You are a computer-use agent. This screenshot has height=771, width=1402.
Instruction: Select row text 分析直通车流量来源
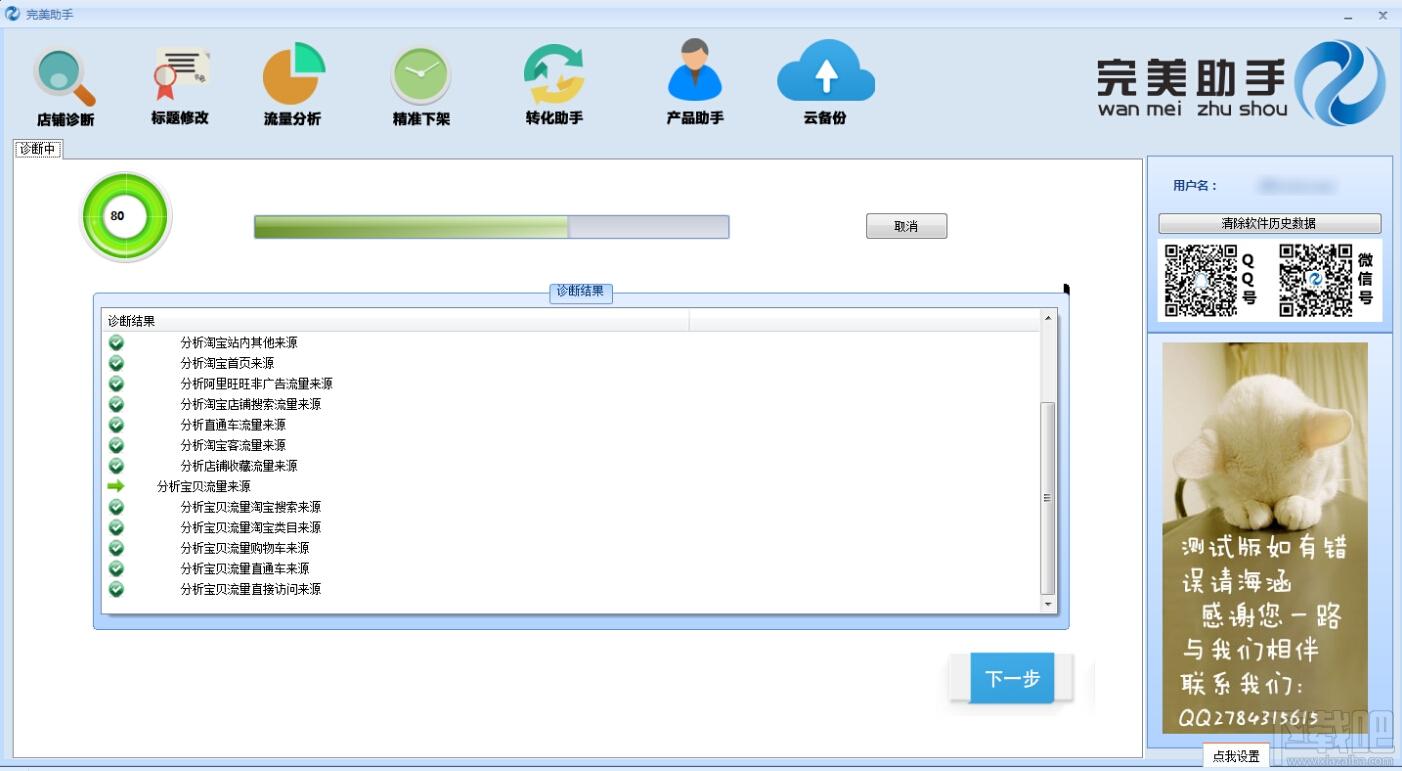click(233, 424)
